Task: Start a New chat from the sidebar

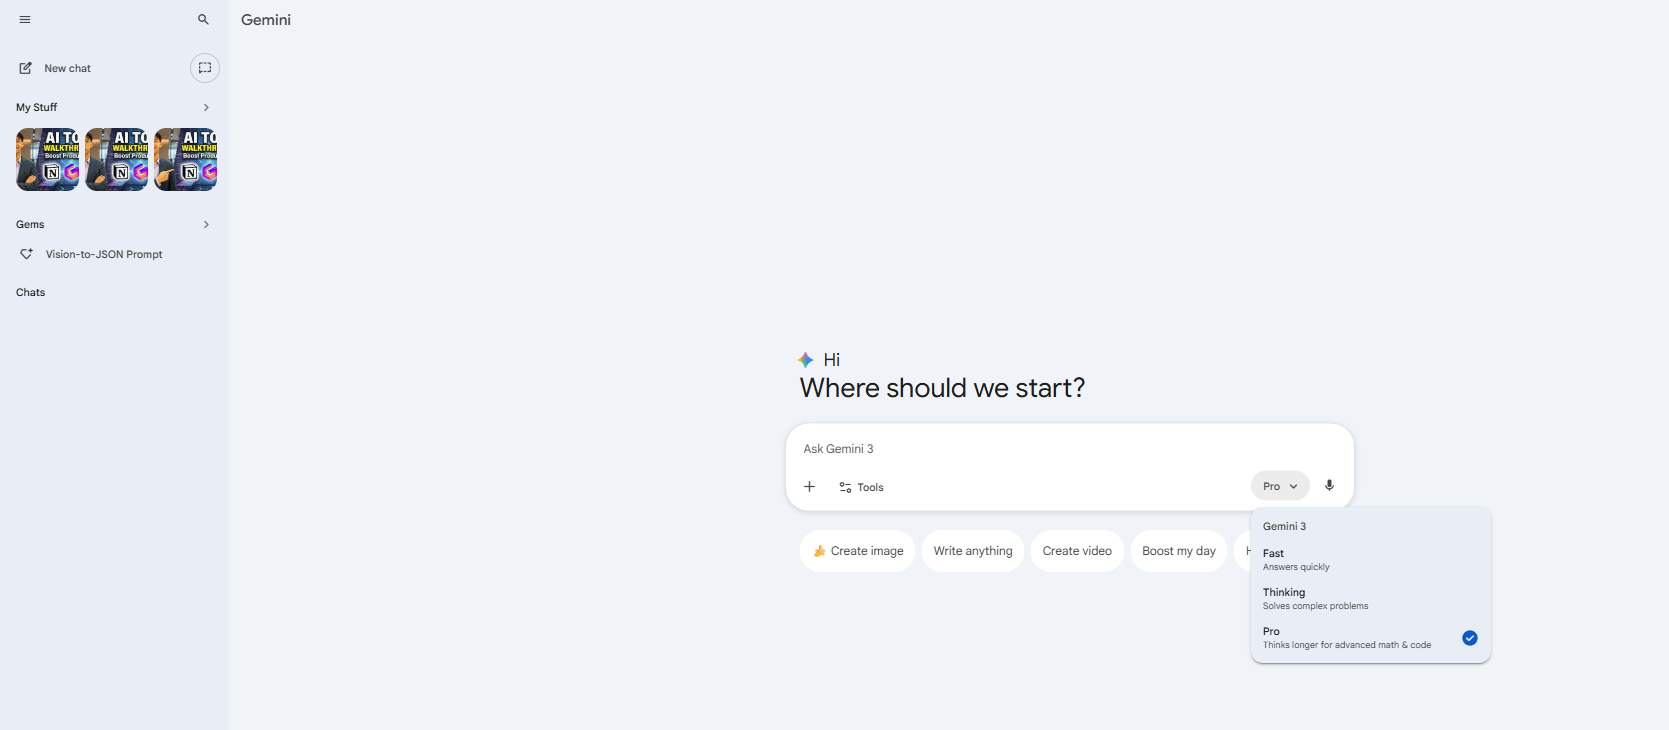Action: click(67, 68)
